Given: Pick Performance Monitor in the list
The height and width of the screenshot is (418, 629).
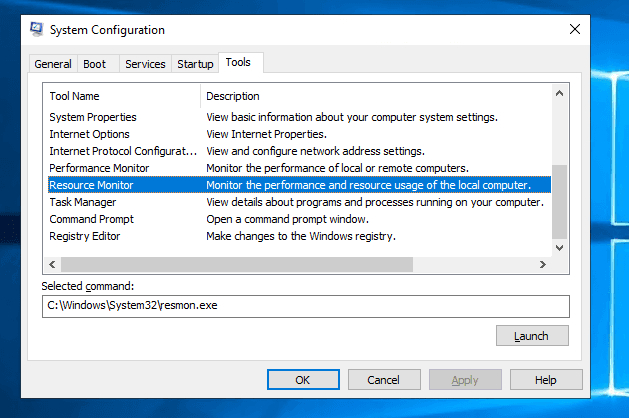Looking at the screenshot, I should (x=99, y=168).
